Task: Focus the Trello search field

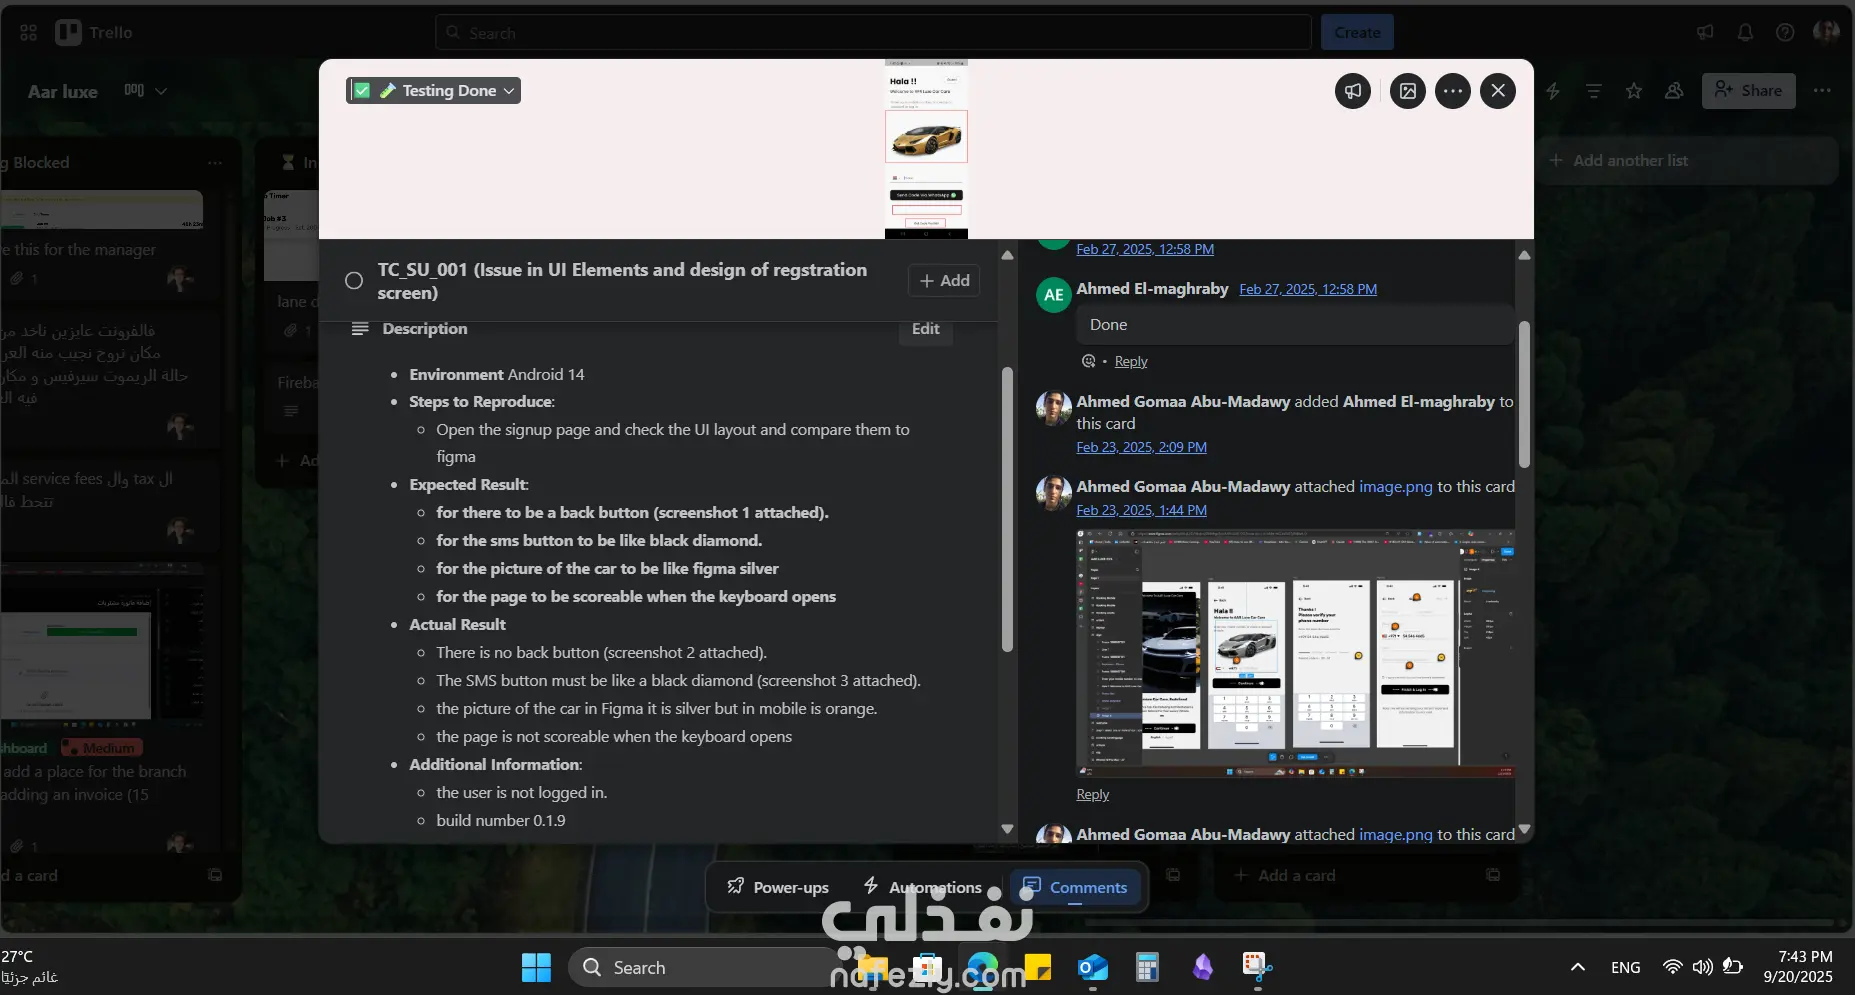Action: point(873,33)
